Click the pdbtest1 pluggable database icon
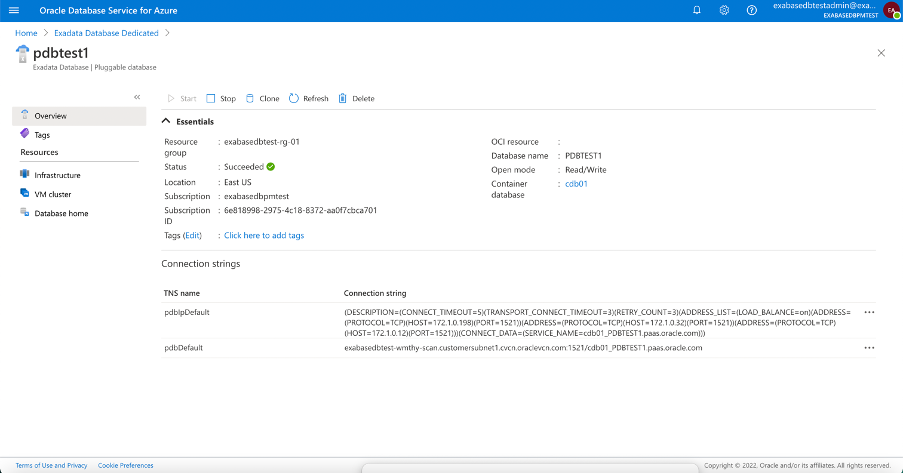This screenshot has width=904, height=474. pyautogui.click(x=22, y=54)
